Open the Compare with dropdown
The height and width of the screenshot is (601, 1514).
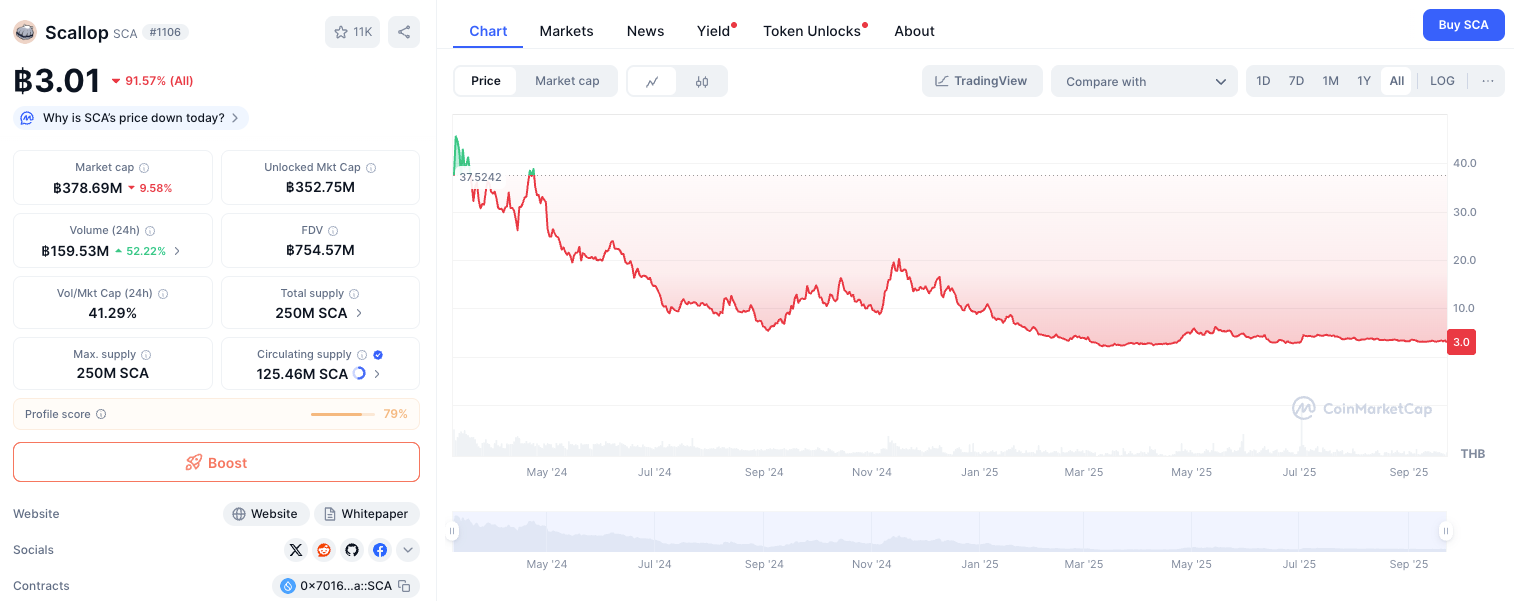1145,81
